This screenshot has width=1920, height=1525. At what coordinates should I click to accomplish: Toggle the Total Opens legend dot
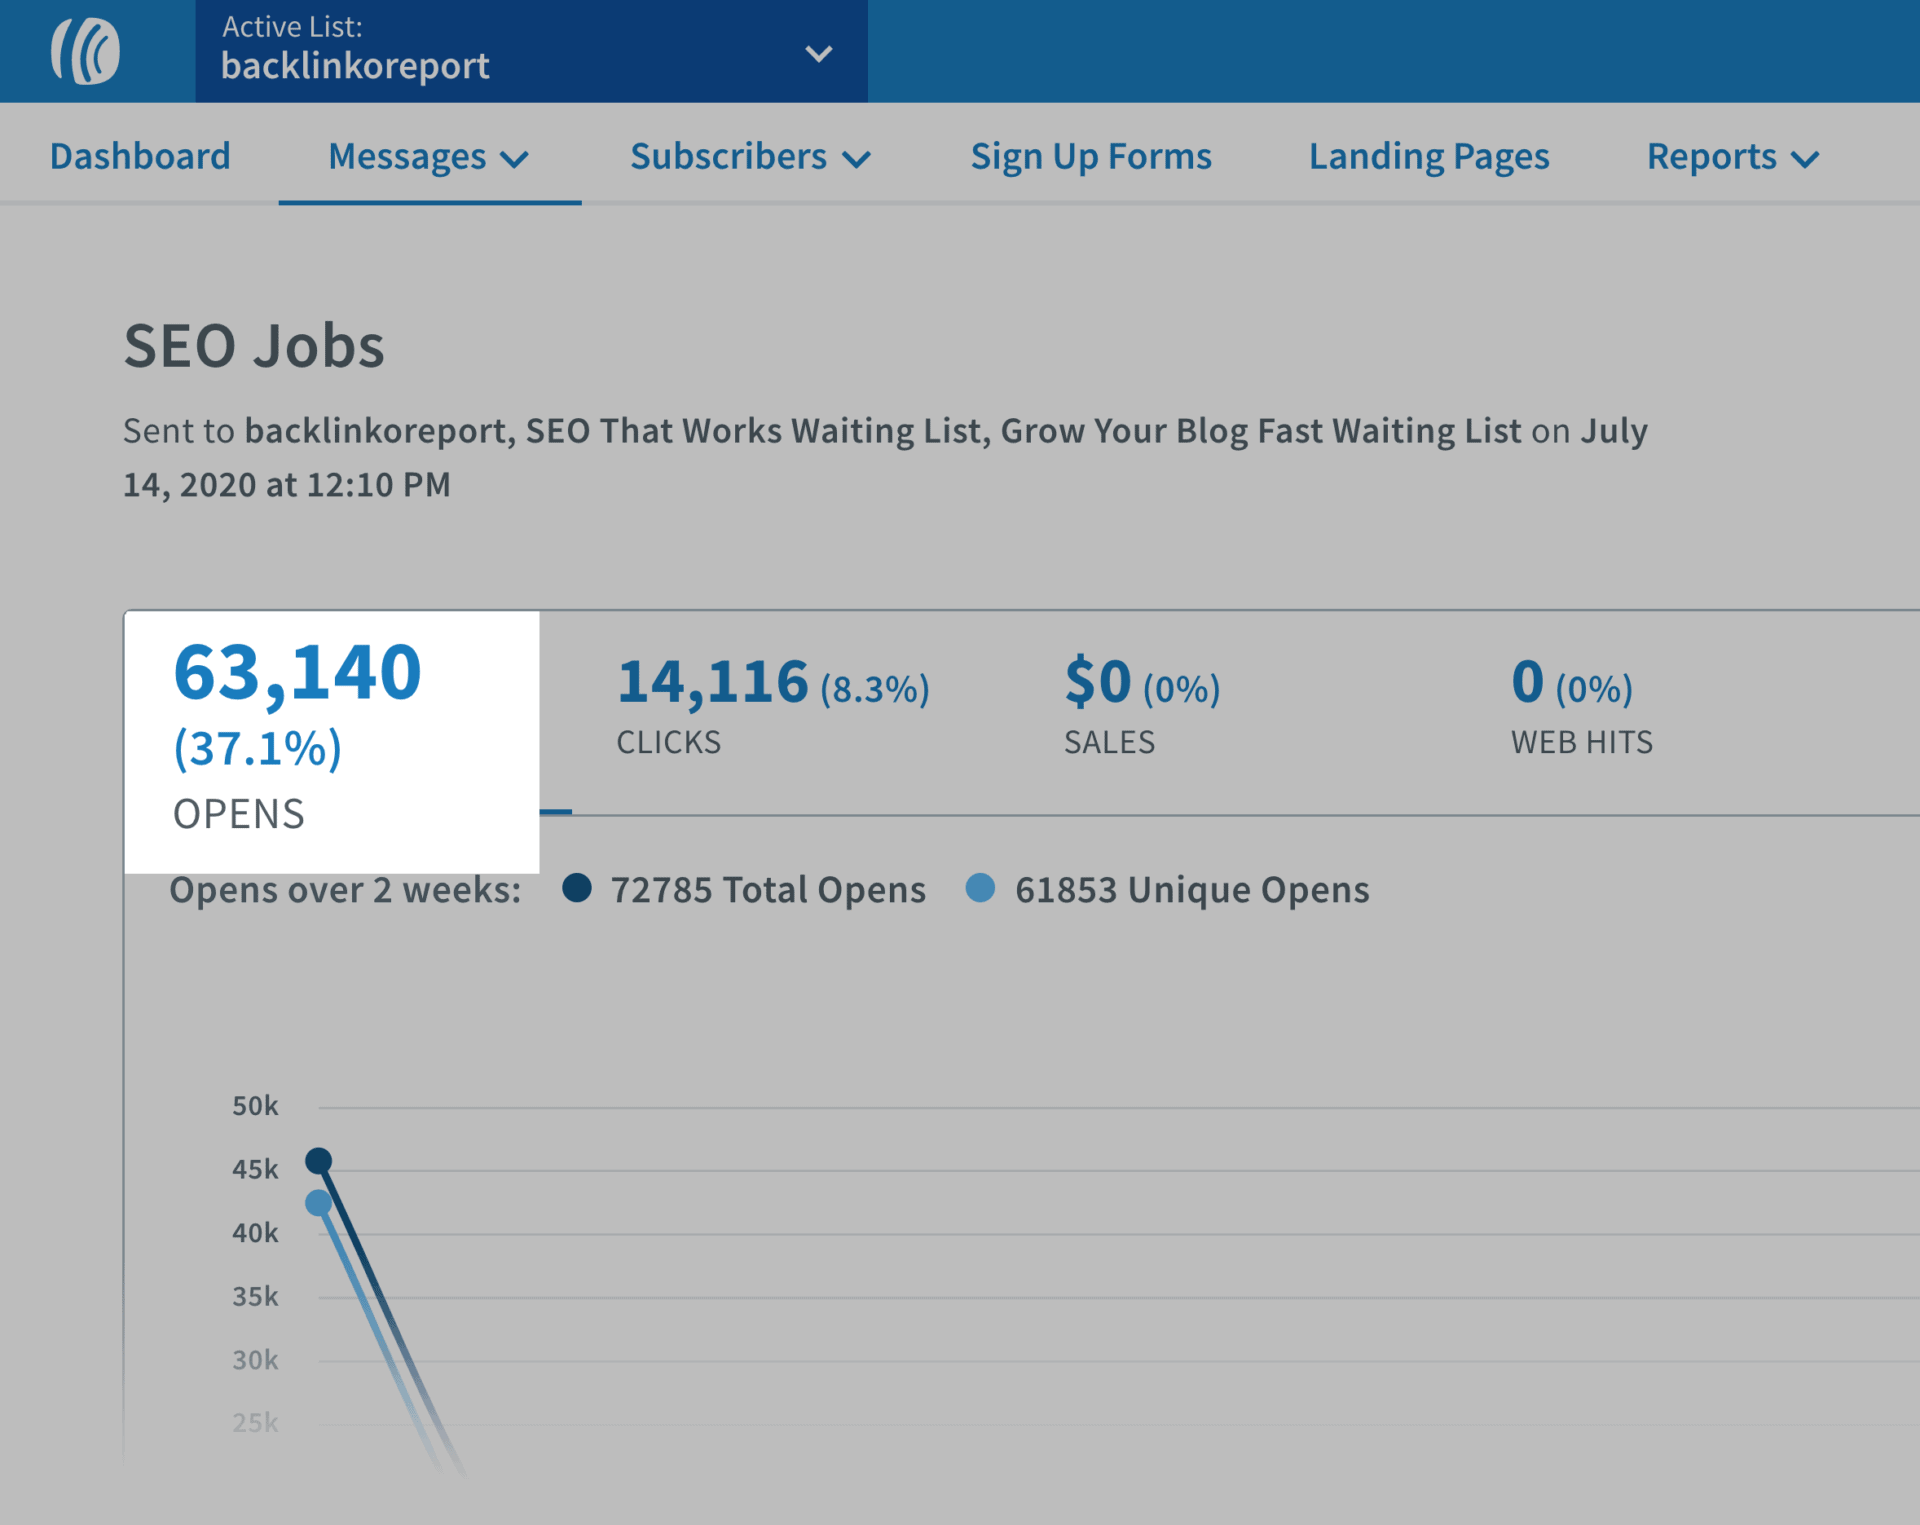(577, 887)
